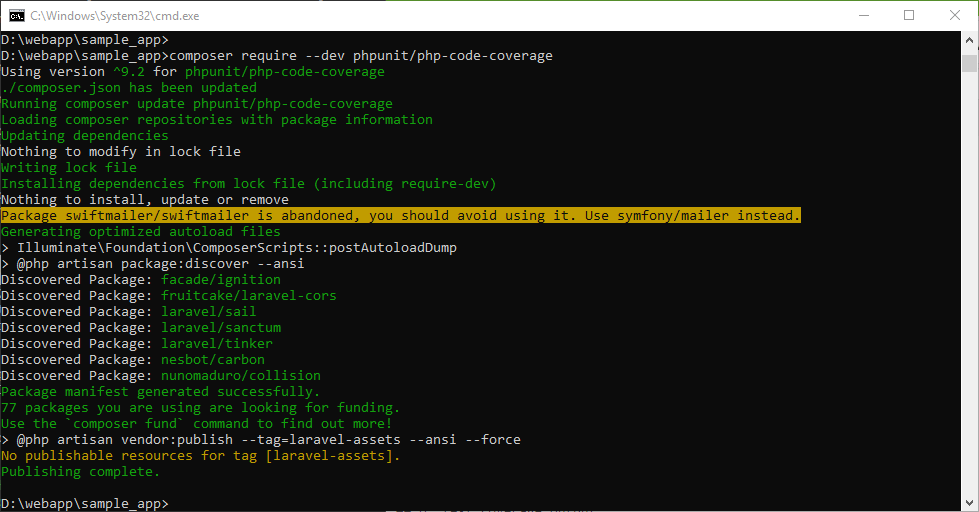The width and height of the screenshot is (979, 512).
Task: Click '77 packages you are using' line
Action: tap(200, 408)
